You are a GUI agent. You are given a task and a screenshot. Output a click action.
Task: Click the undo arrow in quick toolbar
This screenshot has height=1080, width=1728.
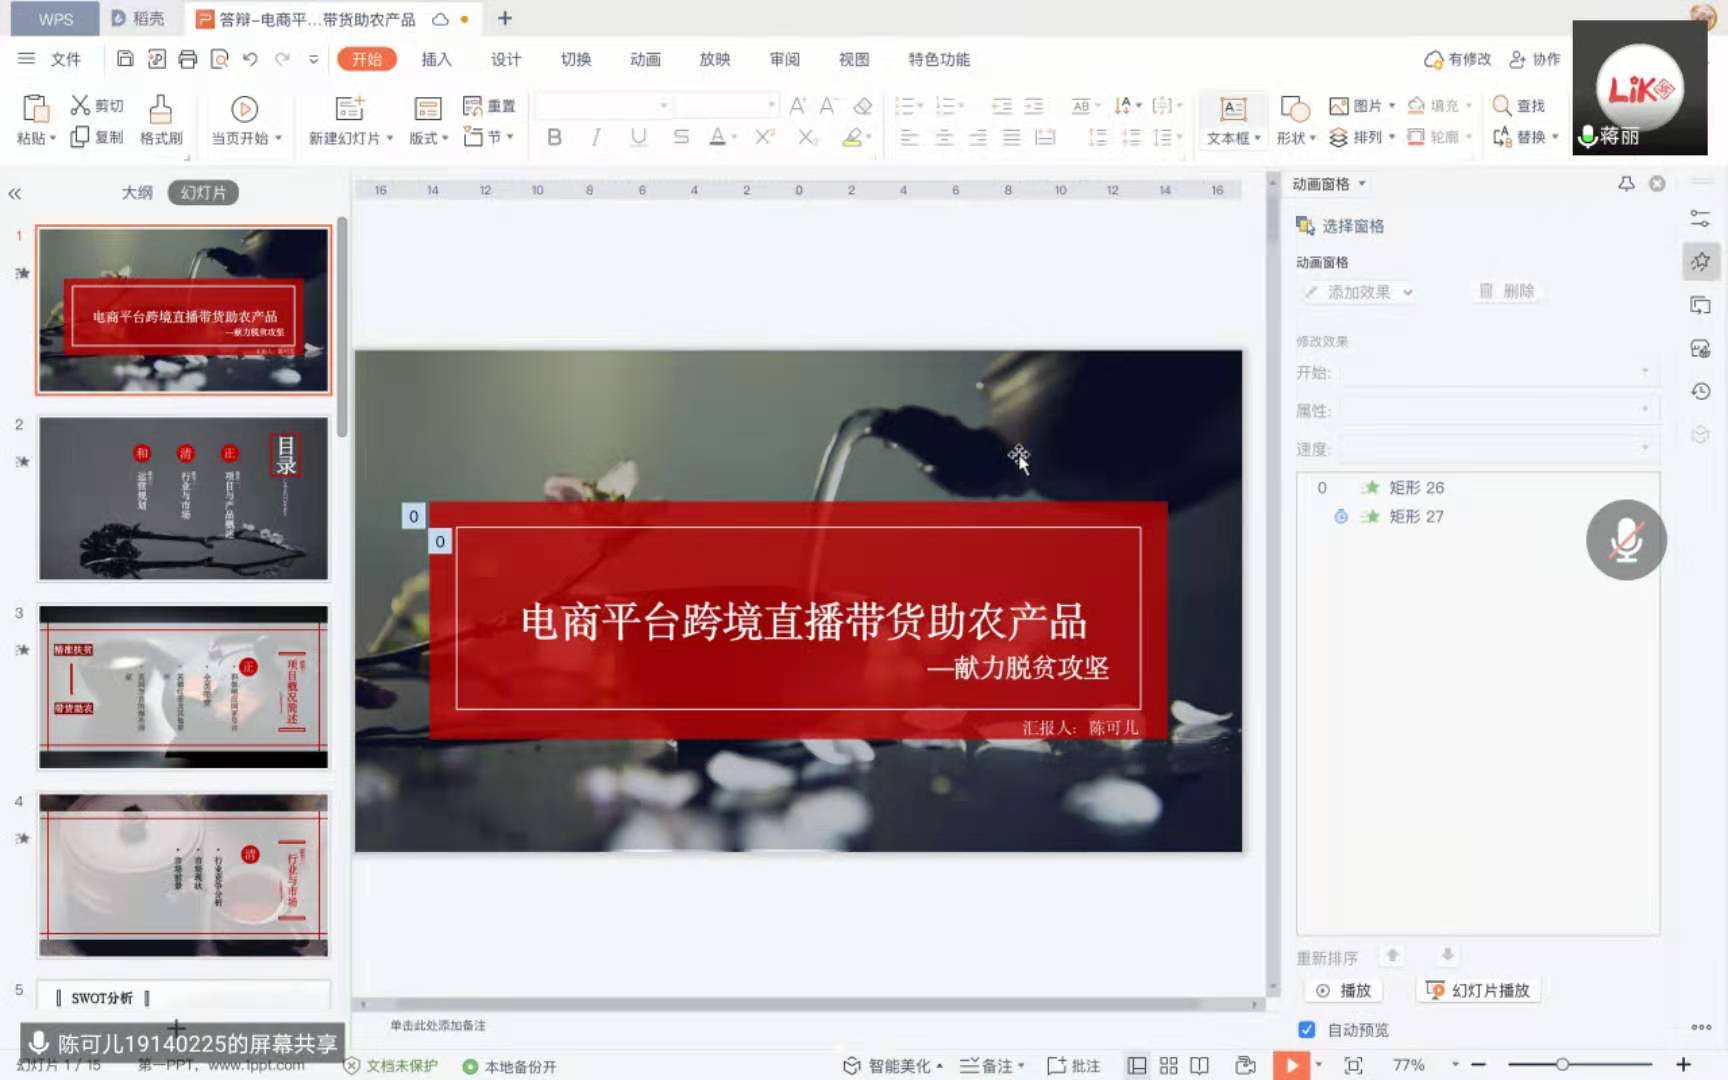pyautogui.click(x=250, y=59)
